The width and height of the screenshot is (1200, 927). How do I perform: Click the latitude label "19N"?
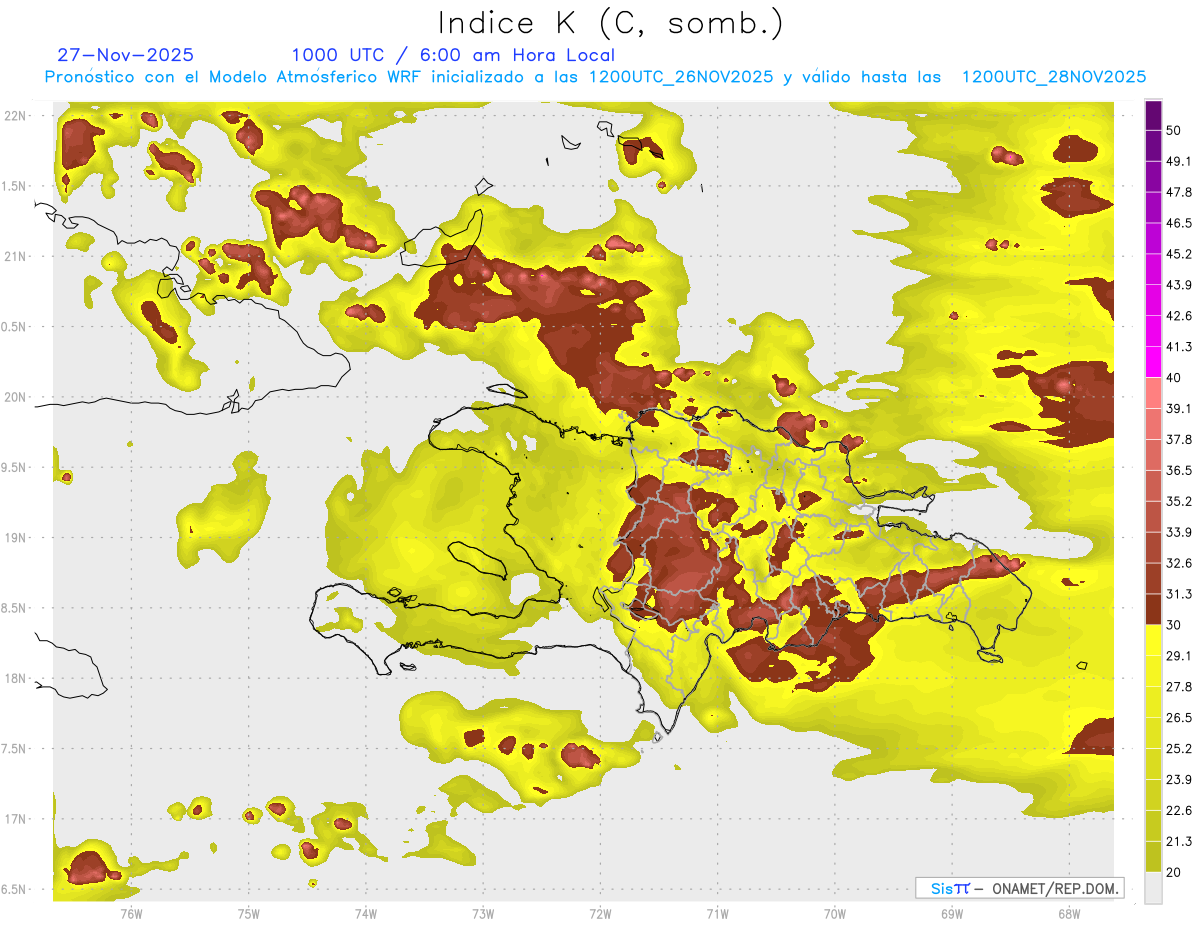point(17,538)
